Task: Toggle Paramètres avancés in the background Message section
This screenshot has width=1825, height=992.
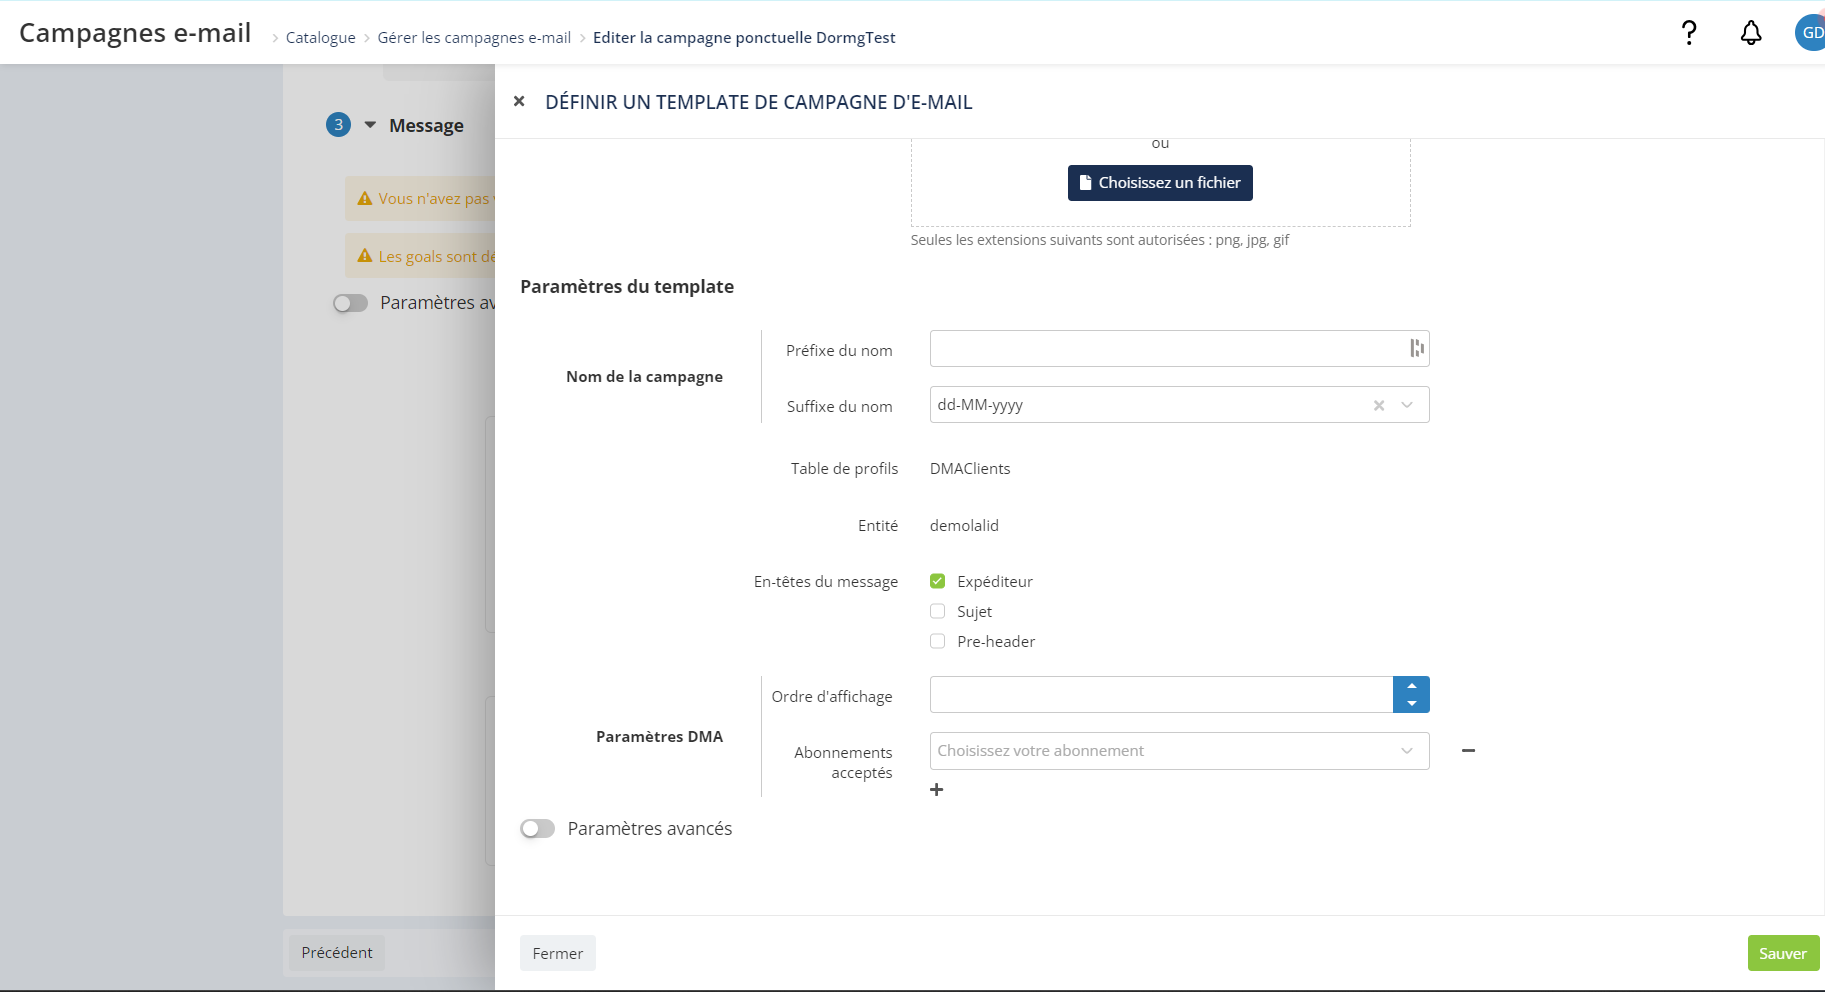Action: tap(350, 303)
